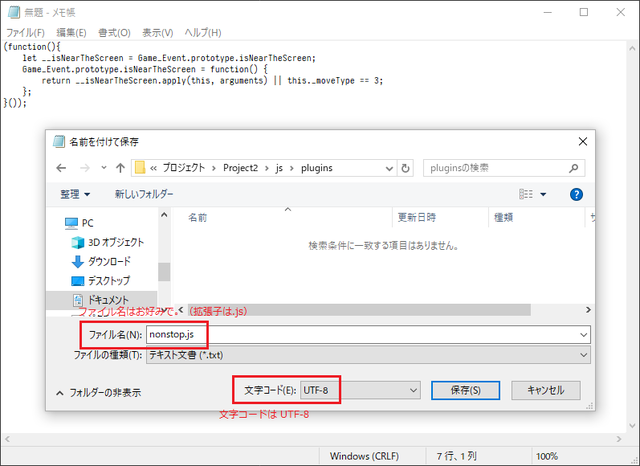This screenshot has height=466, width=640.
Task: Open the 整理 organize menu
Action: [75, 194]
